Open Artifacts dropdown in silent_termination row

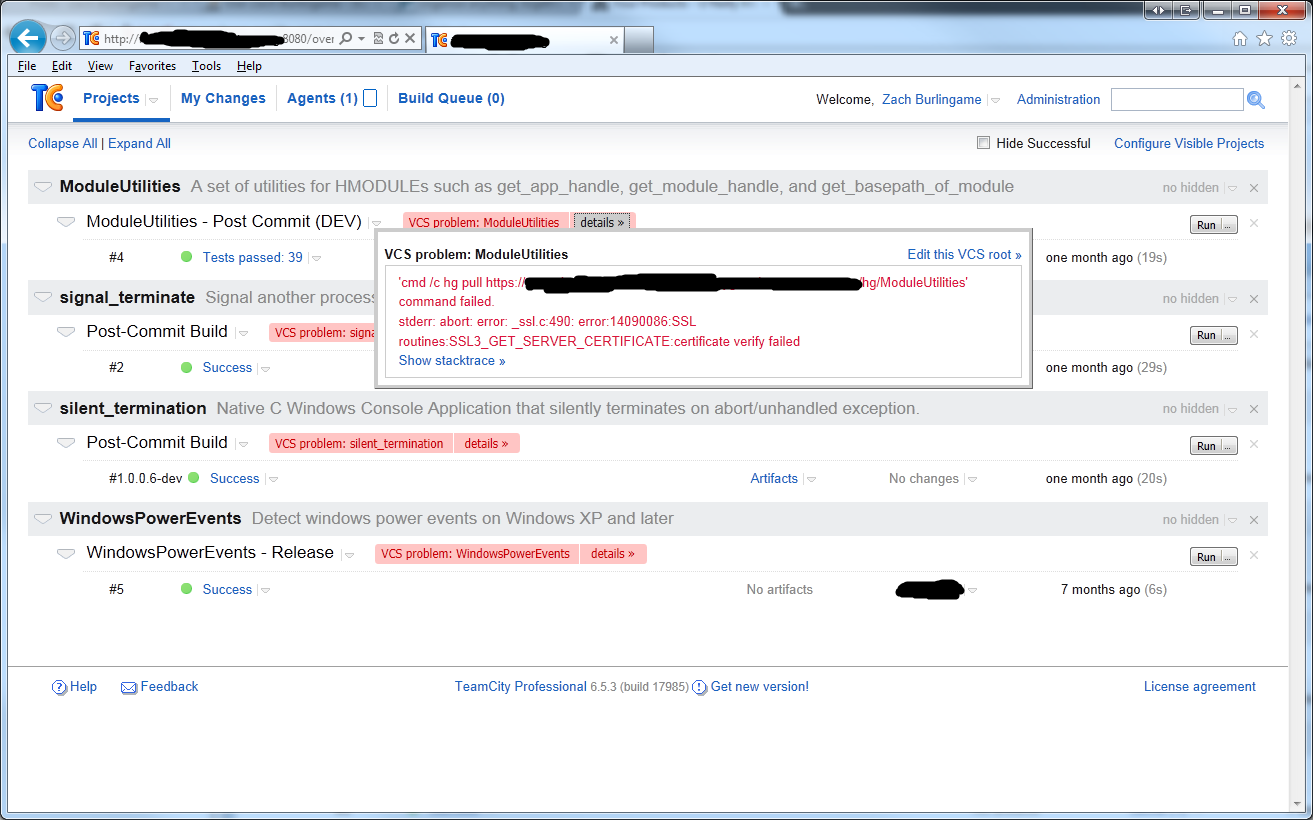(x=811, y=479)
